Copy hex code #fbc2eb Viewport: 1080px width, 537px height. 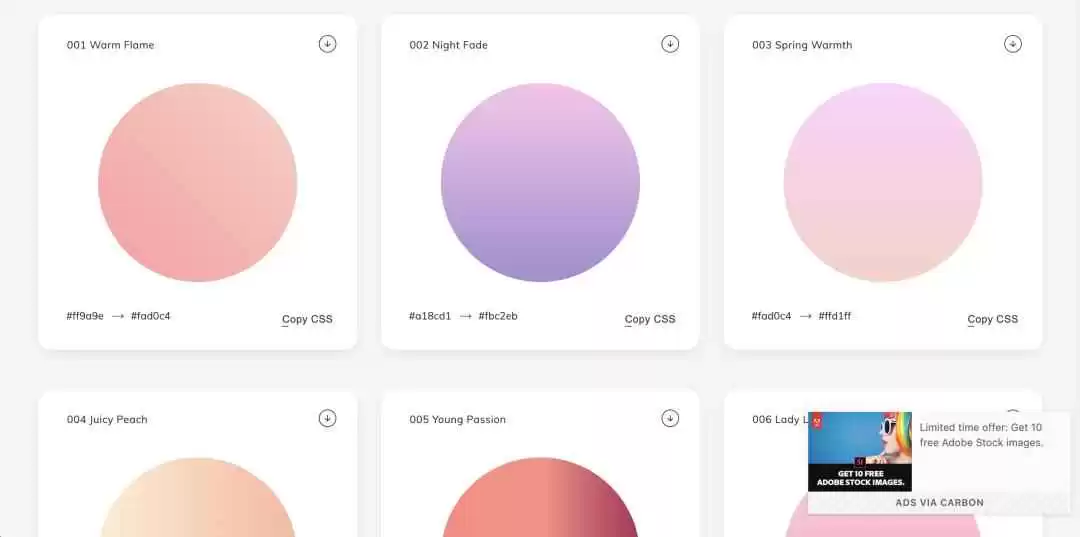click(498, 316)
